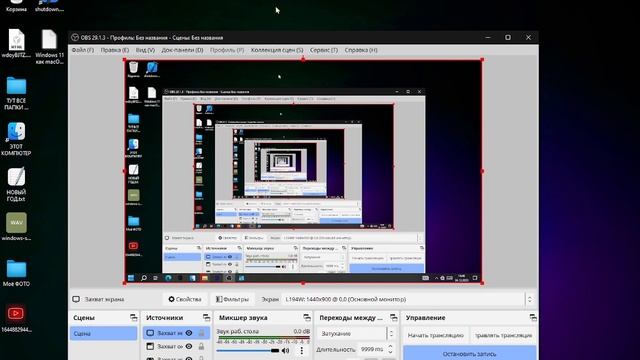
Task: Click the desktop audio volume slider
Action: 248,350
